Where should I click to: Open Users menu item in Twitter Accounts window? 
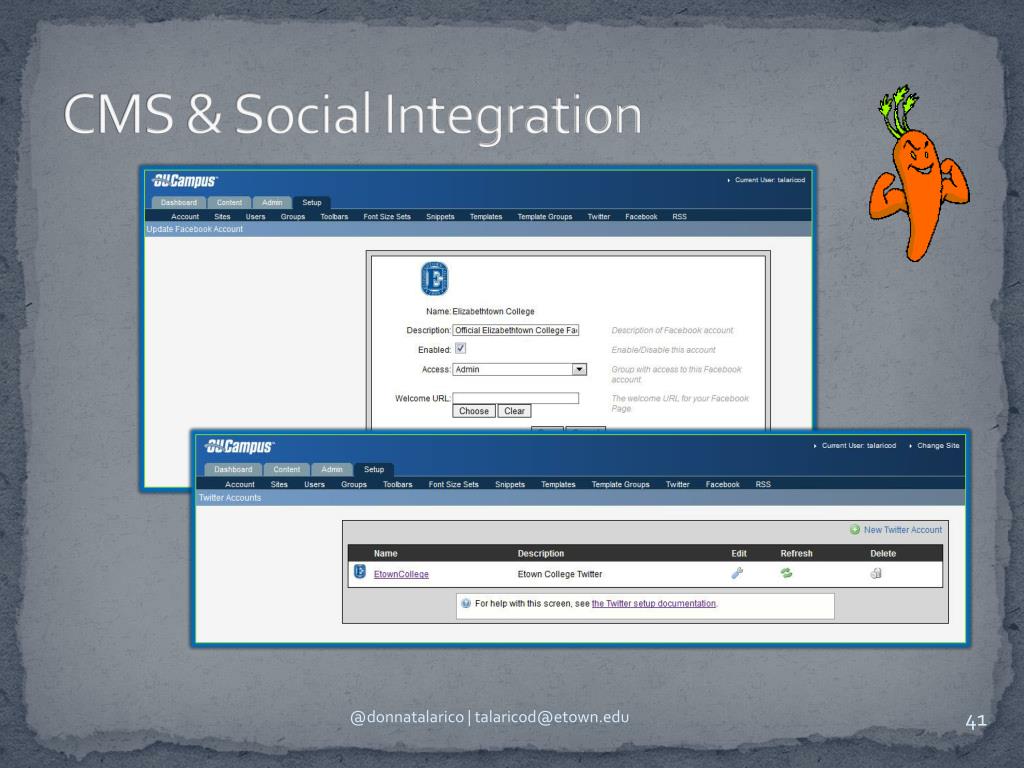[x=314, y=485]
